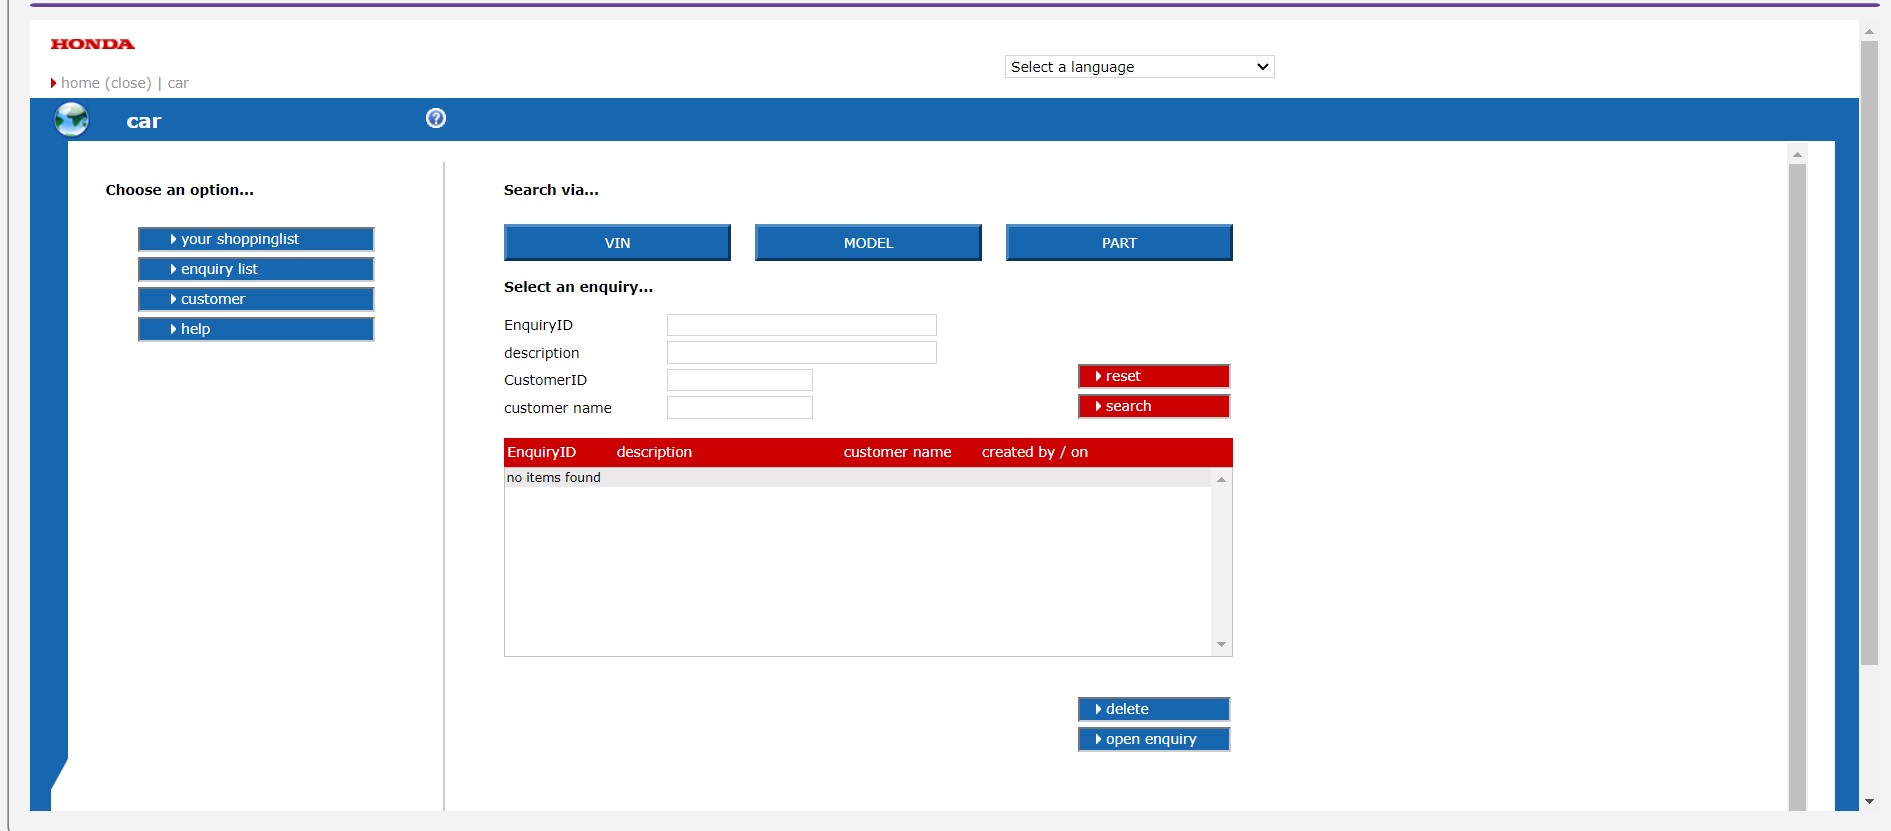Click the globe icon beside car
The height and width of the screenshot is (831, 1891).
pyautogui.click(x=72, y=120)
